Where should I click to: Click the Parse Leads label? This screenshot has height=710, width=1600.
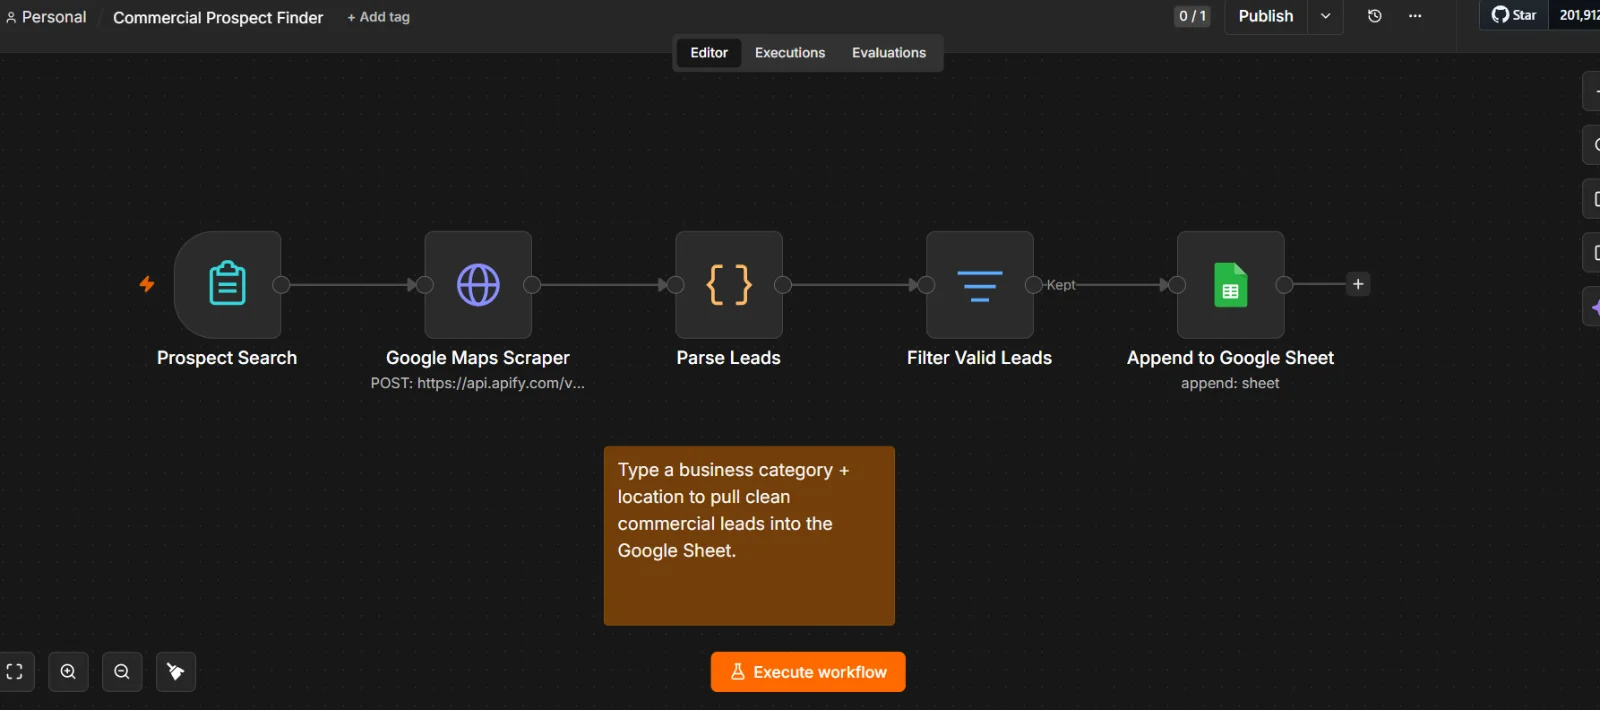click(729, 358)
